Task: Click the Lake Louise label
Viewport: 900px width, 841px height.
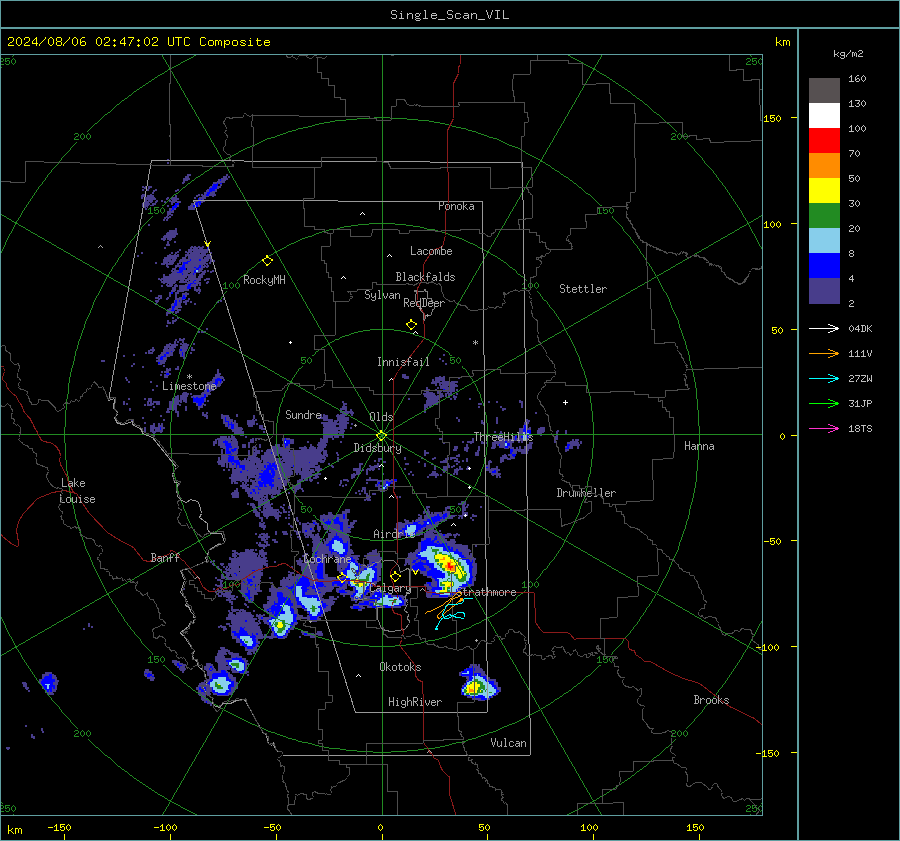Action: (x=77, y=491)
